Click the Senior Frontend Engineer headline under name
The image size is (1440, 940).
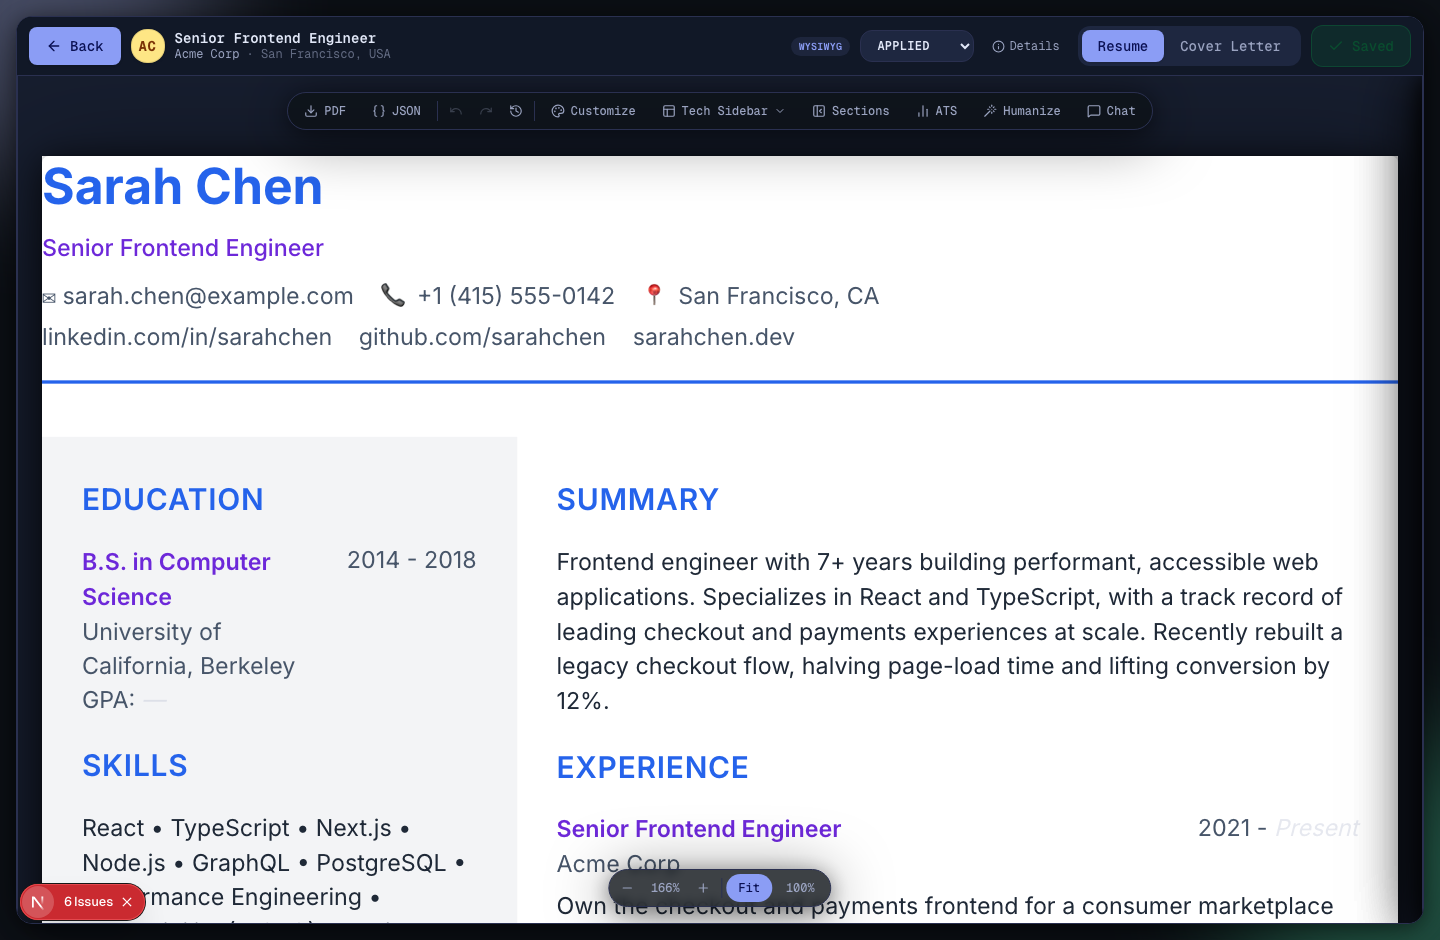coord(183,248)
